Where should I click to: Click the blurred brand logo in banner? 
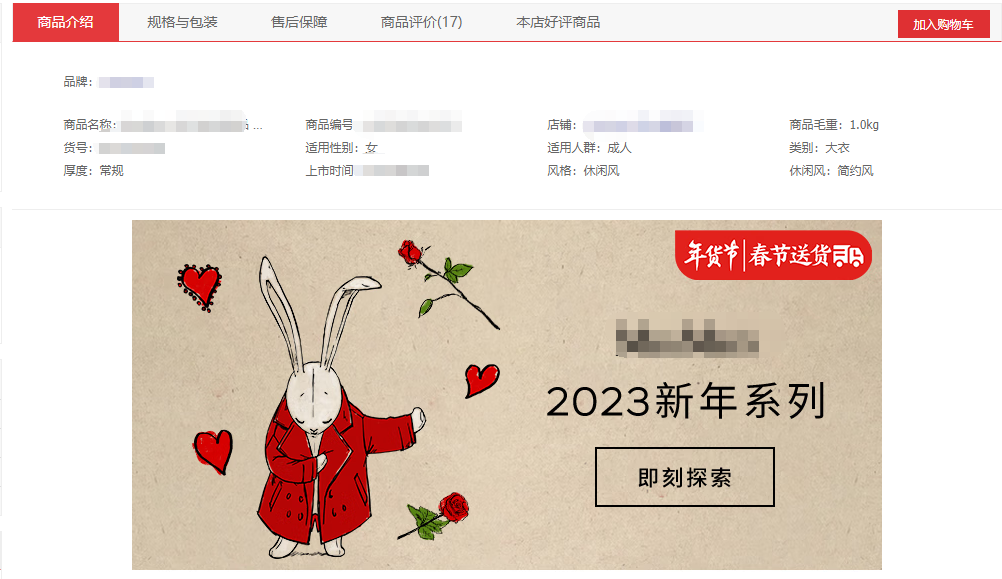click(x=687, y=338)
